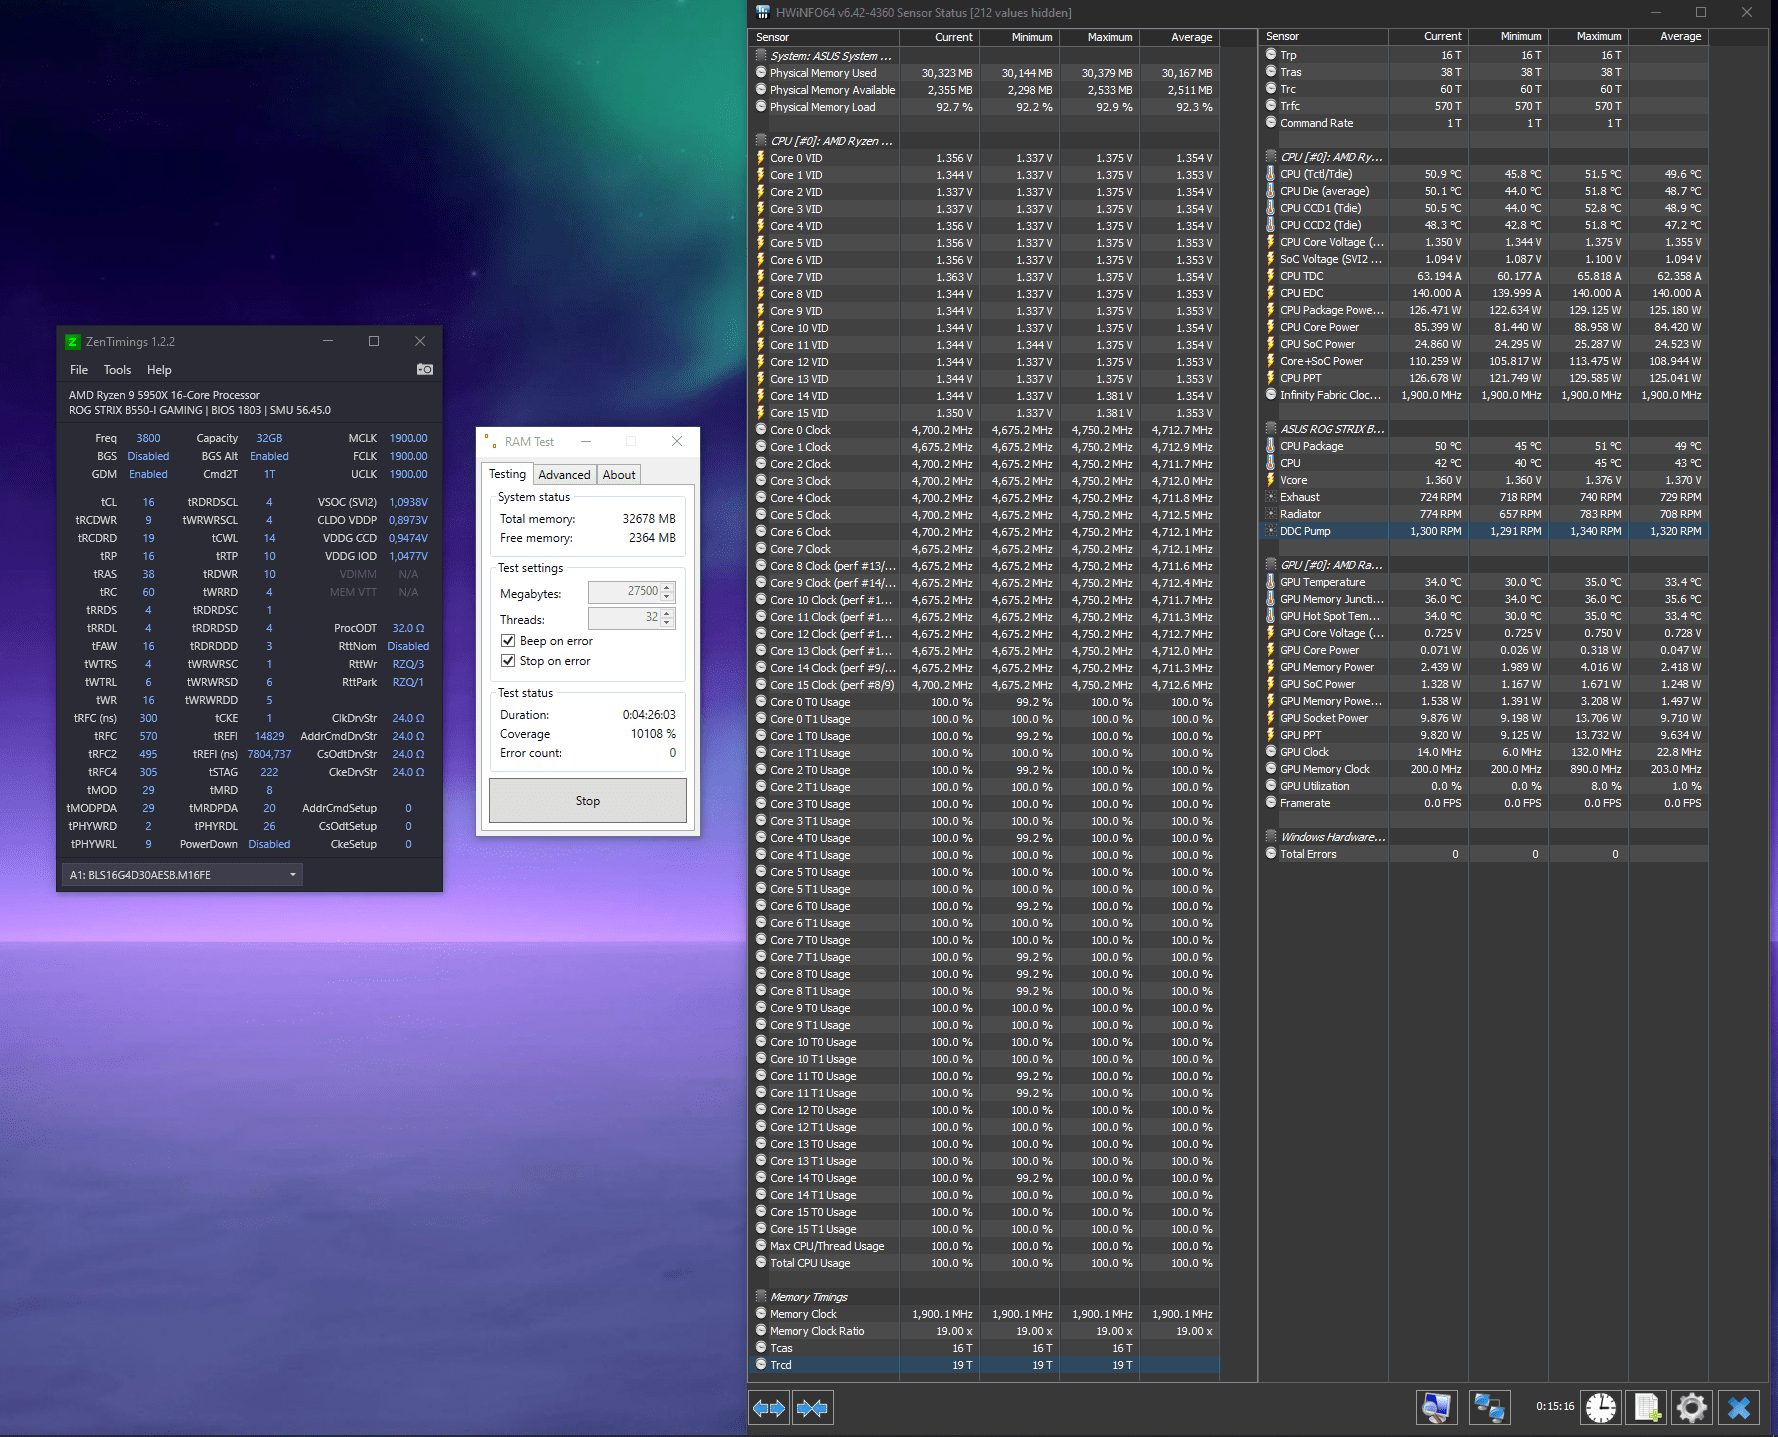Minimize the ZenTimings window
The width and height of the screenshot is (1778, 1437).
(327, 341)
